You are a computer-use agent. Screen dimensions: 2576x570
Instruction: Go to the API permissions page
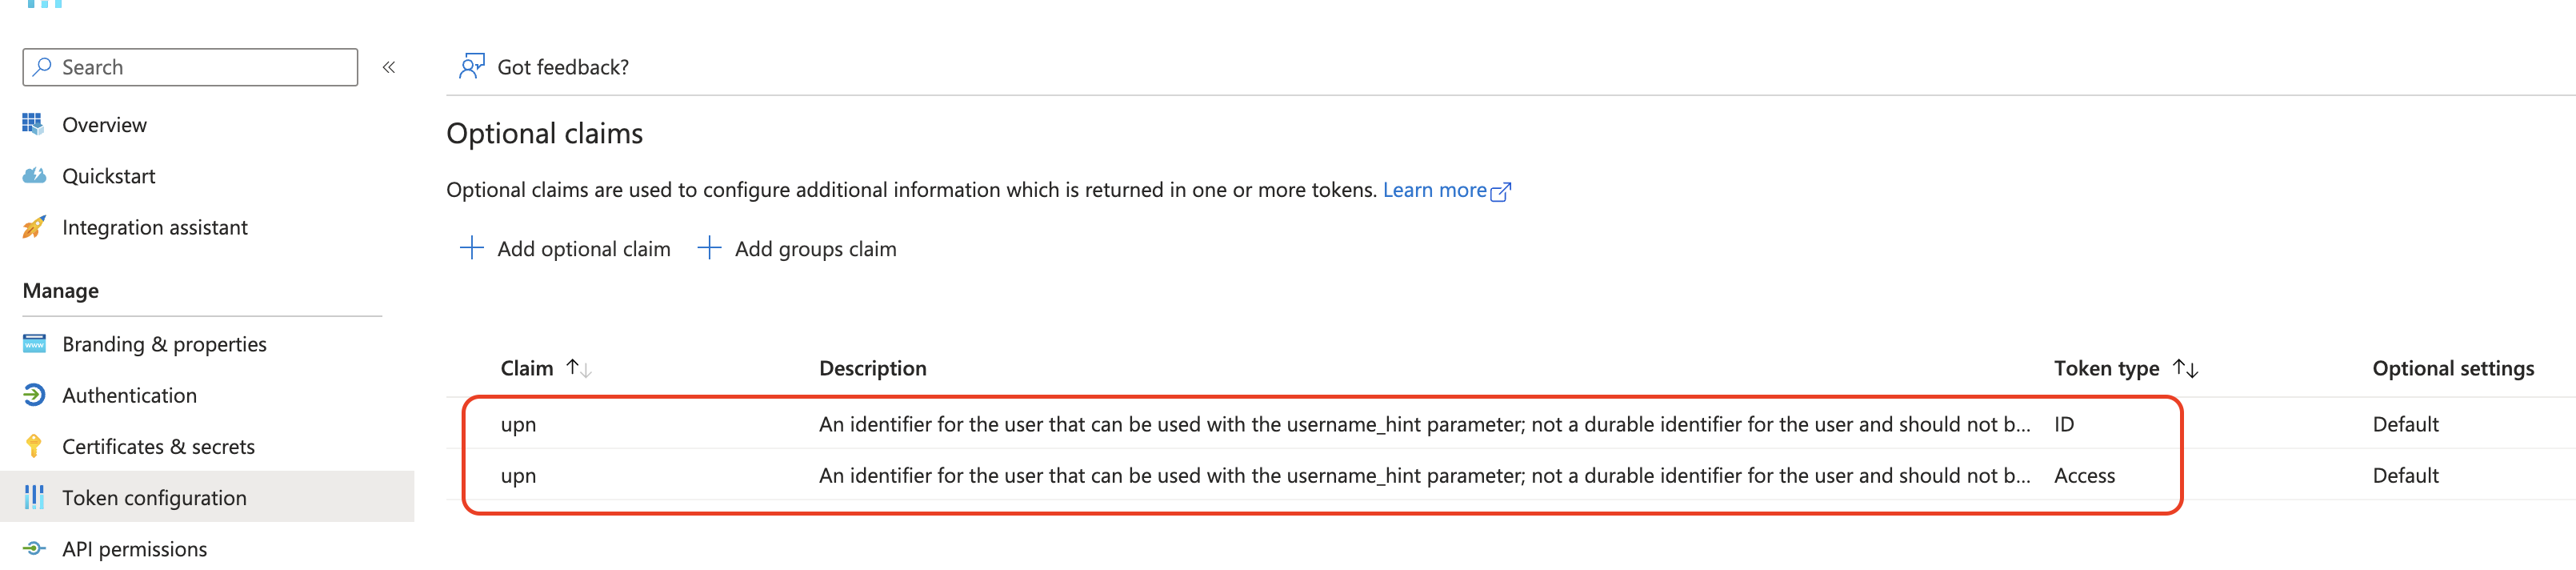tap(134, 549)
